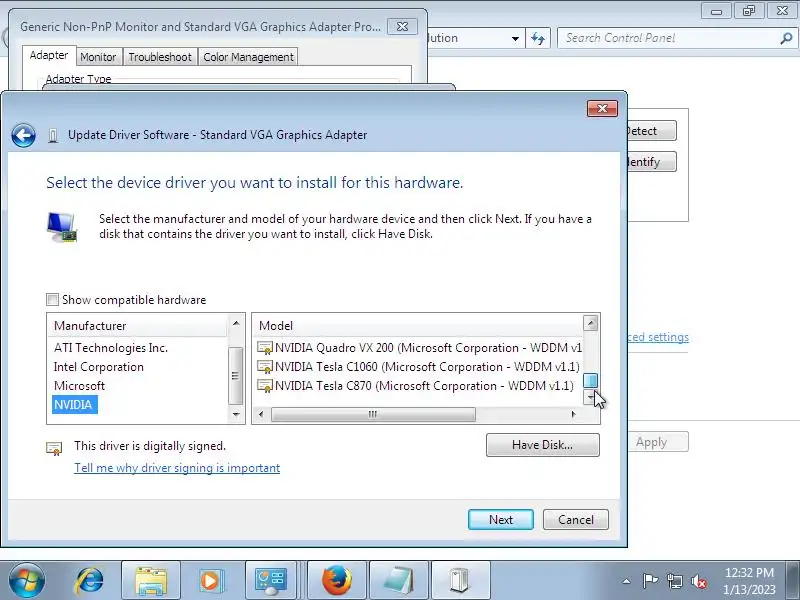This screenshot has width=800, height=600.
Task: Open Tell me why driver signing is important link
Action: (177, 468)
